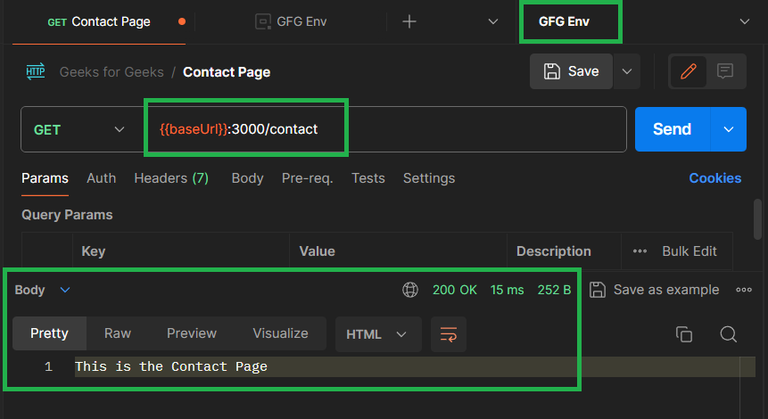Click the request panel vertical scrollbar
768x419 pixels.
coord(757,219)
